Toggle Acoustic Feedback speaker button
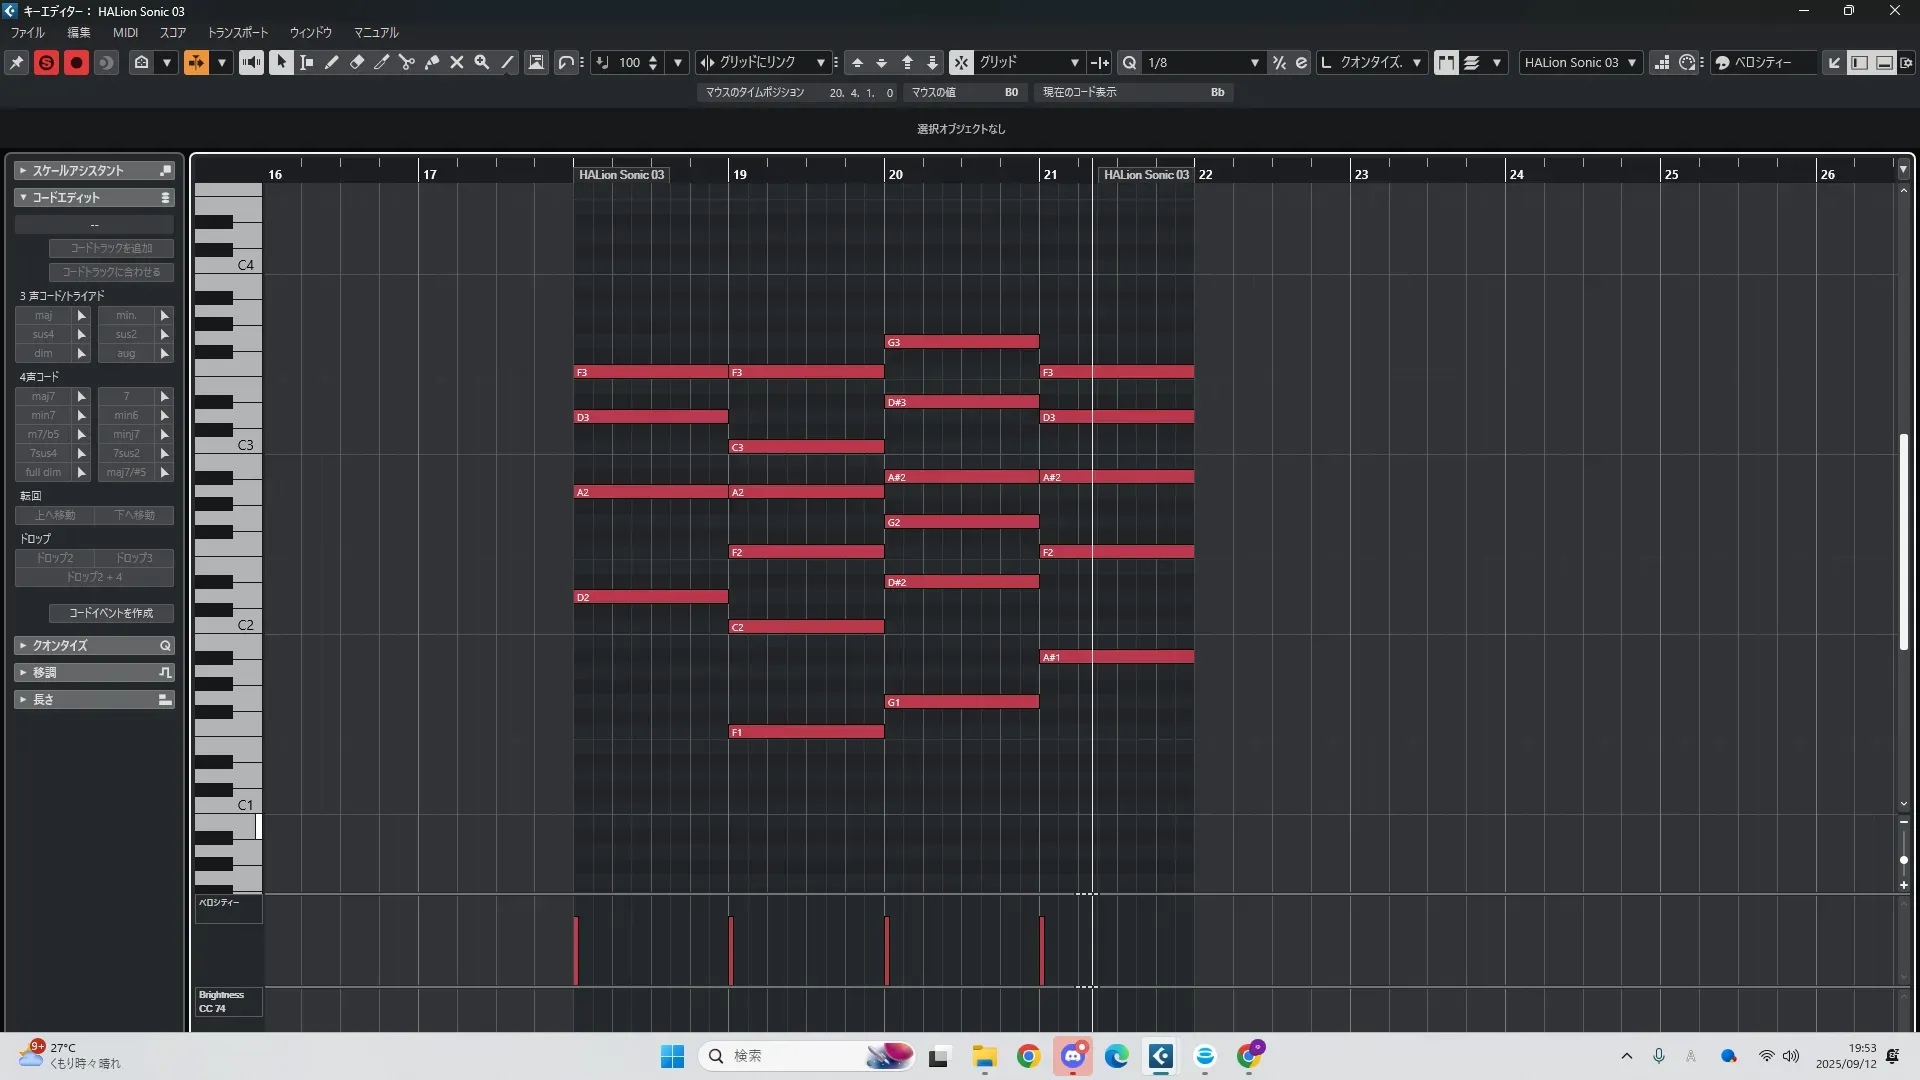Image resolution: width=1920 pixels, height=1080 pixels. tap(251, 62)
